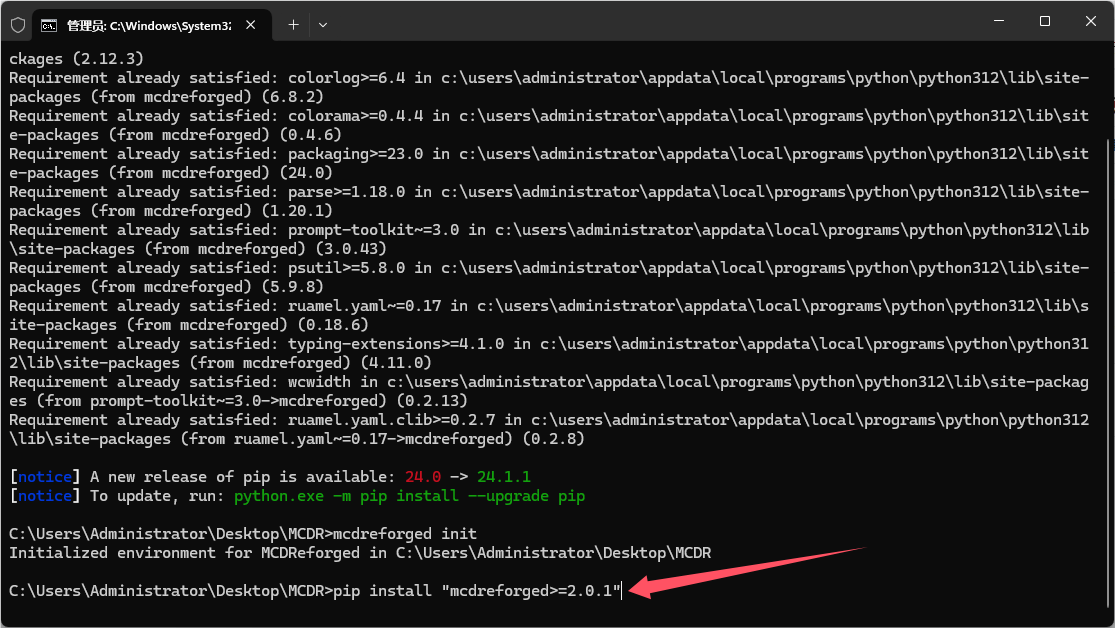The image size is (1115, 628).
Task: Click the "wcwidth" requirement text
Action: point(319,381)
